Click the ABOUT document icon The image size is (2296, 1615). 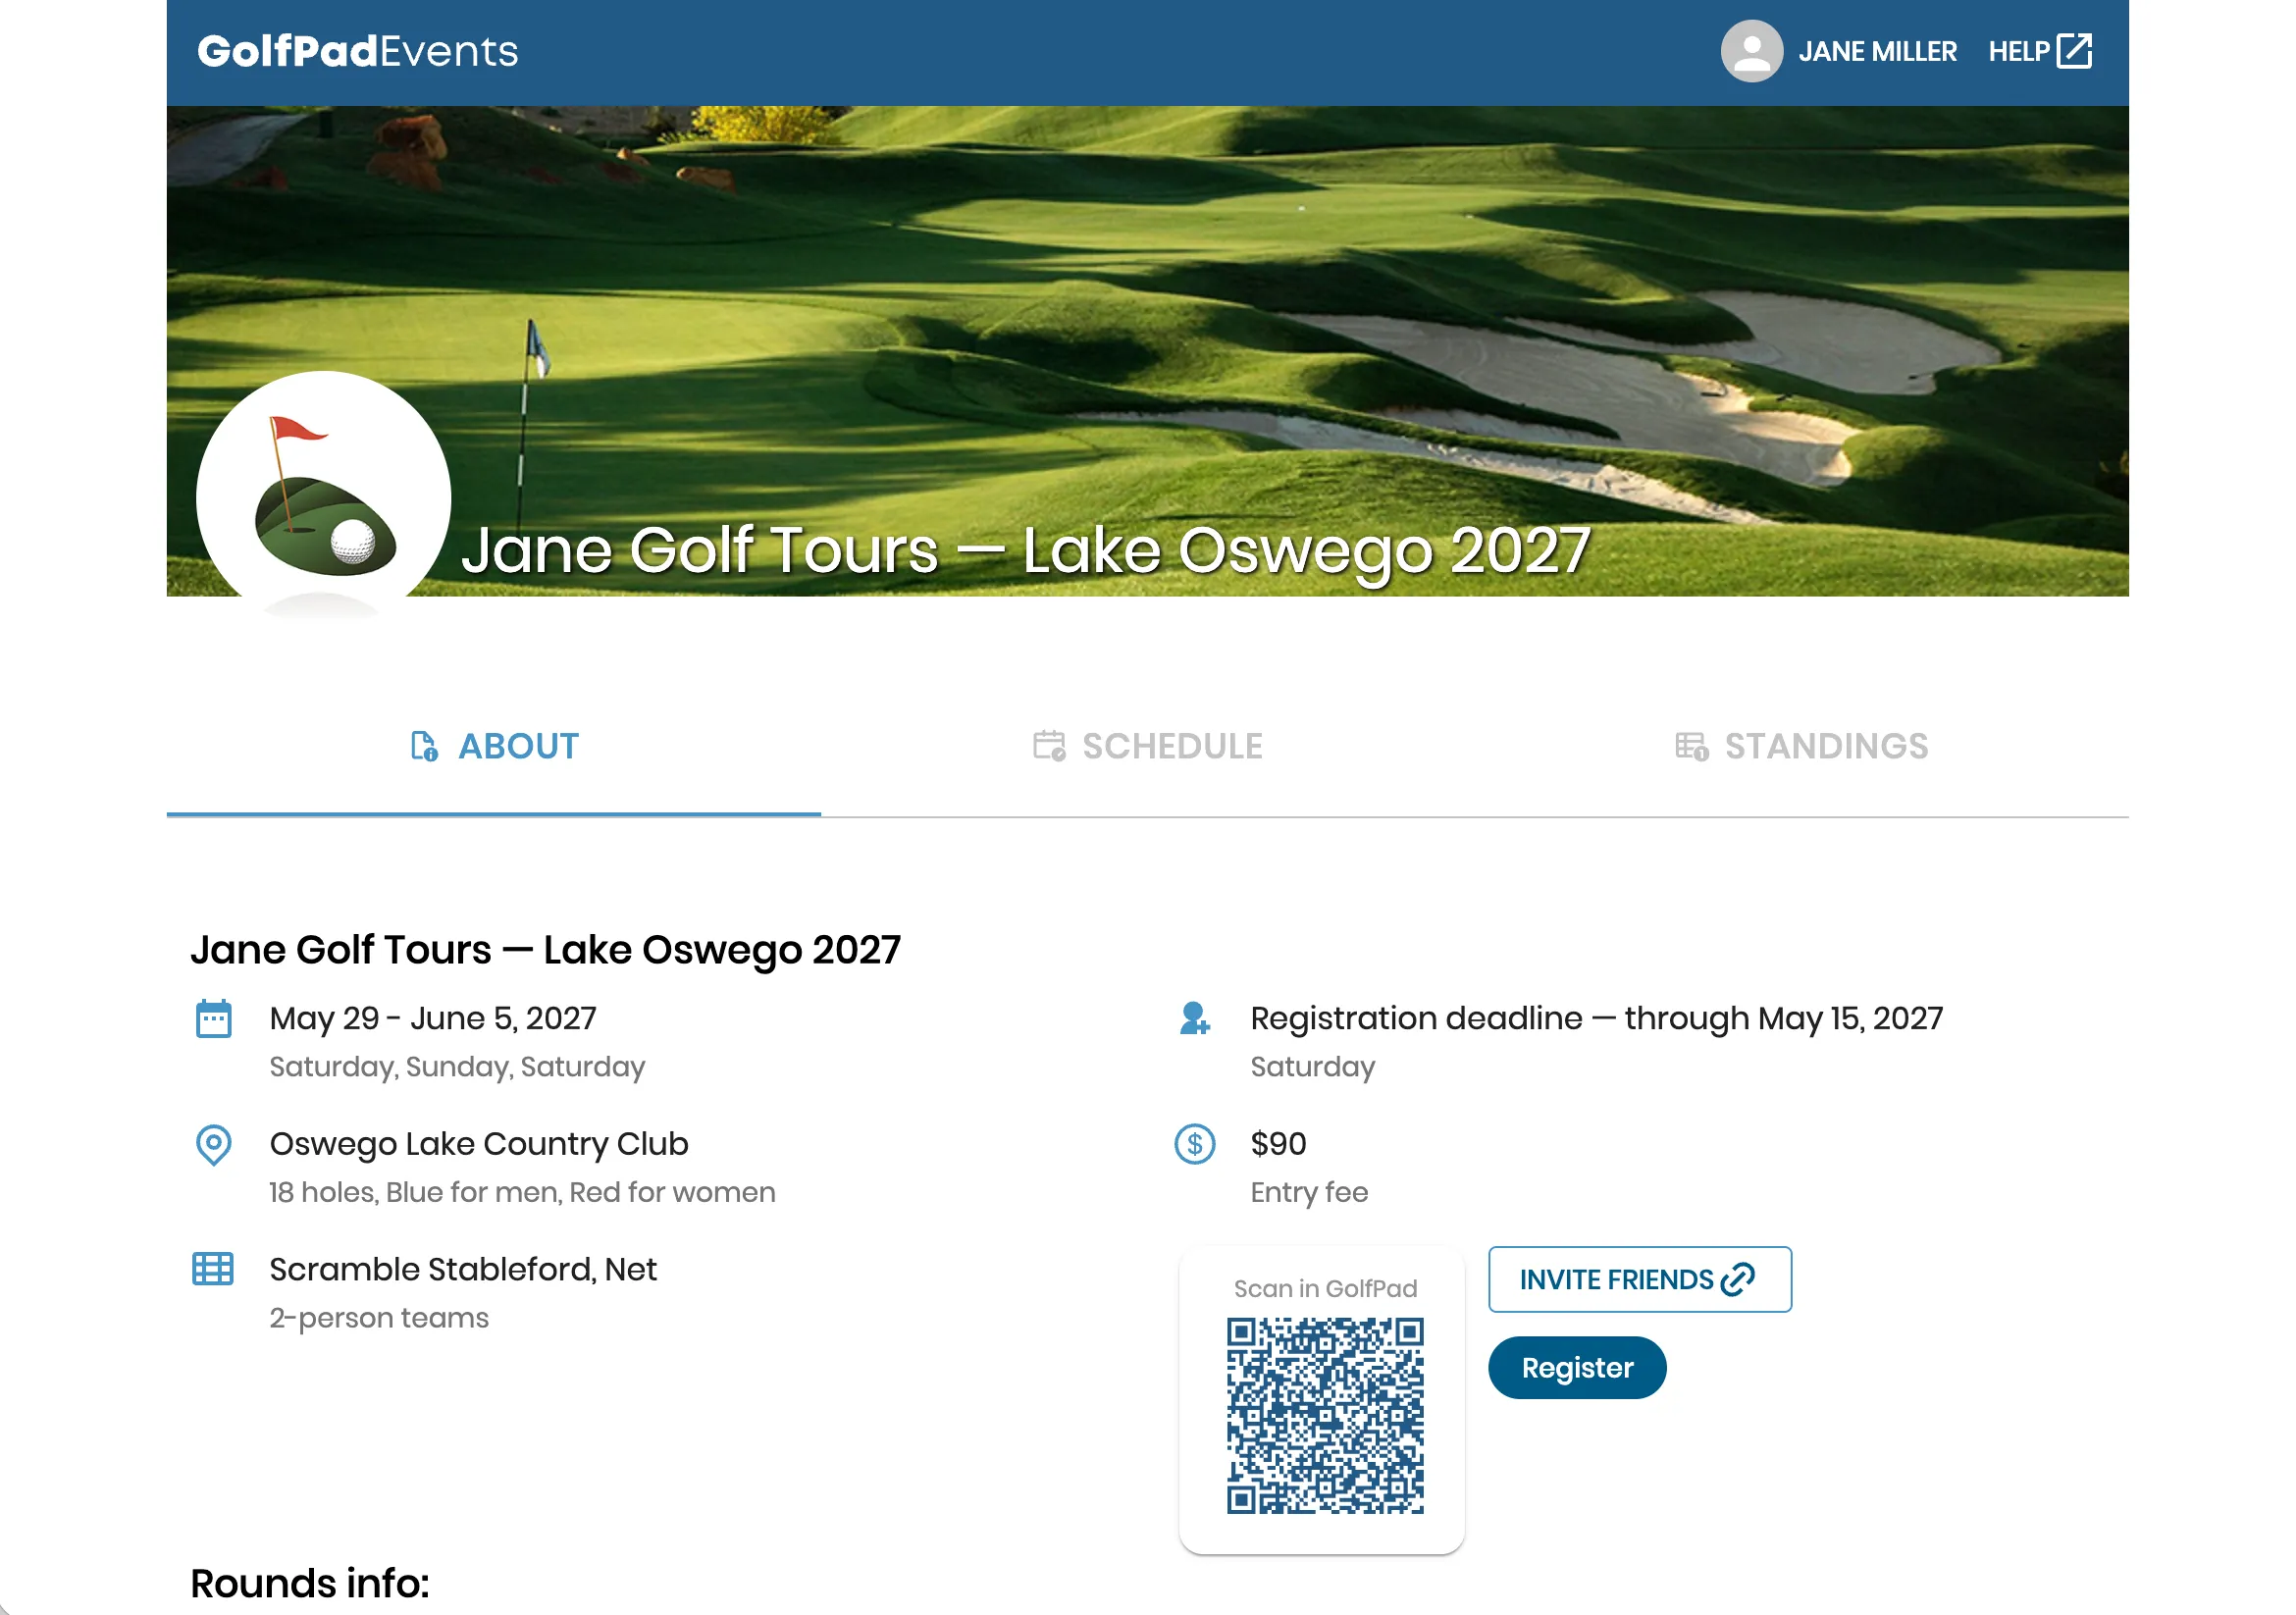tap(424, 746)
